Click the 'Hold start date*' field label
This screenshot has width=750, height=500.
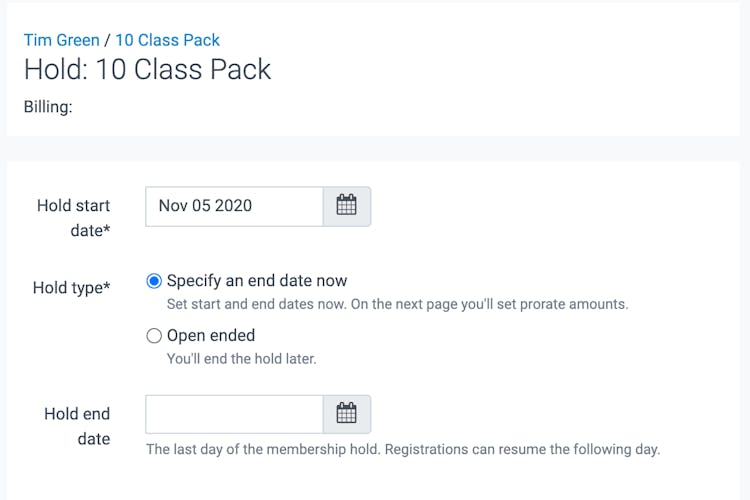point(74,218)
